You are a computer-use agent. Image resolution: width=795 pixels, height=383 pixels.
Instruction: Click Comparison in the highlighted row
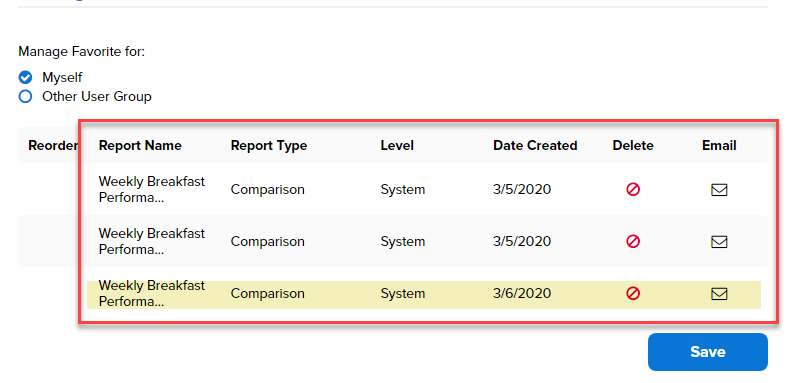(268, 294)
